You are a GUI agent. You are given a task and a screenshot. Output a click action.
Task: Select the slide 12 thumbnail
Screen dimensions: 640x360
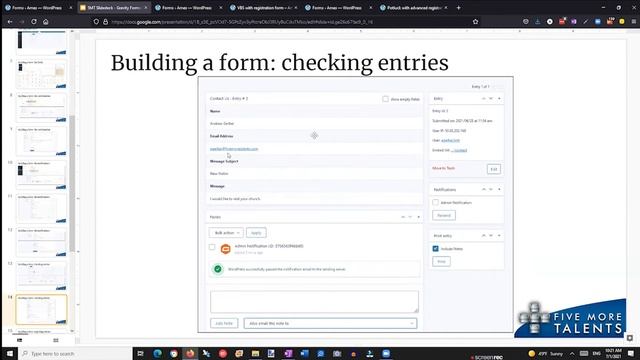[x=42, y=242]
